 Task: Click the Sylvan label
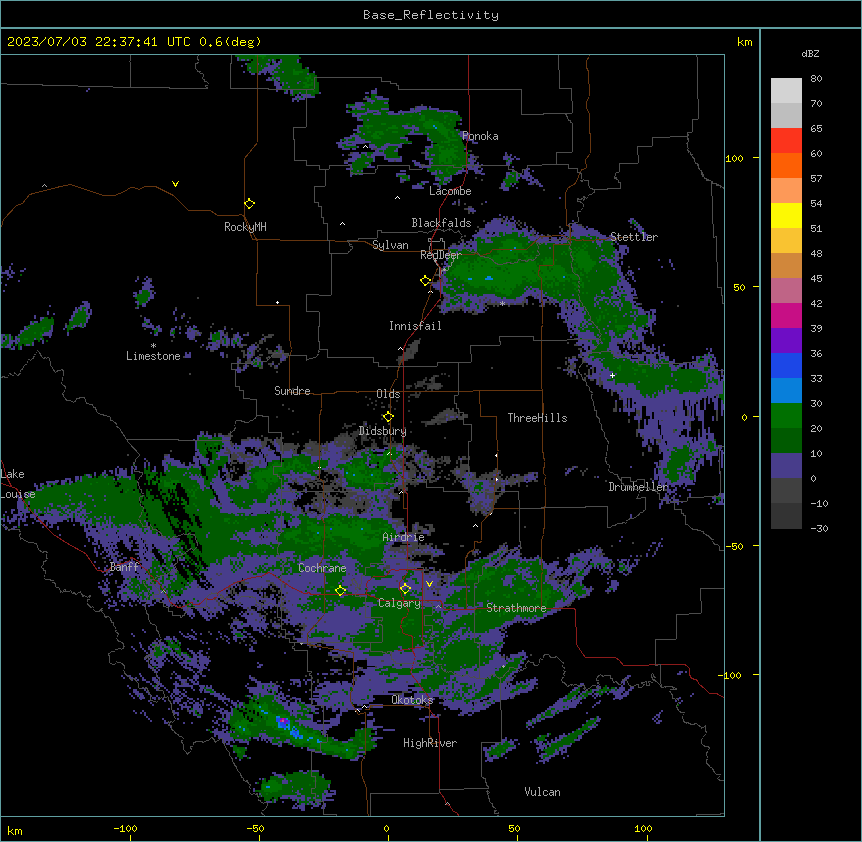pyautogui.click(x=390, y=245)
